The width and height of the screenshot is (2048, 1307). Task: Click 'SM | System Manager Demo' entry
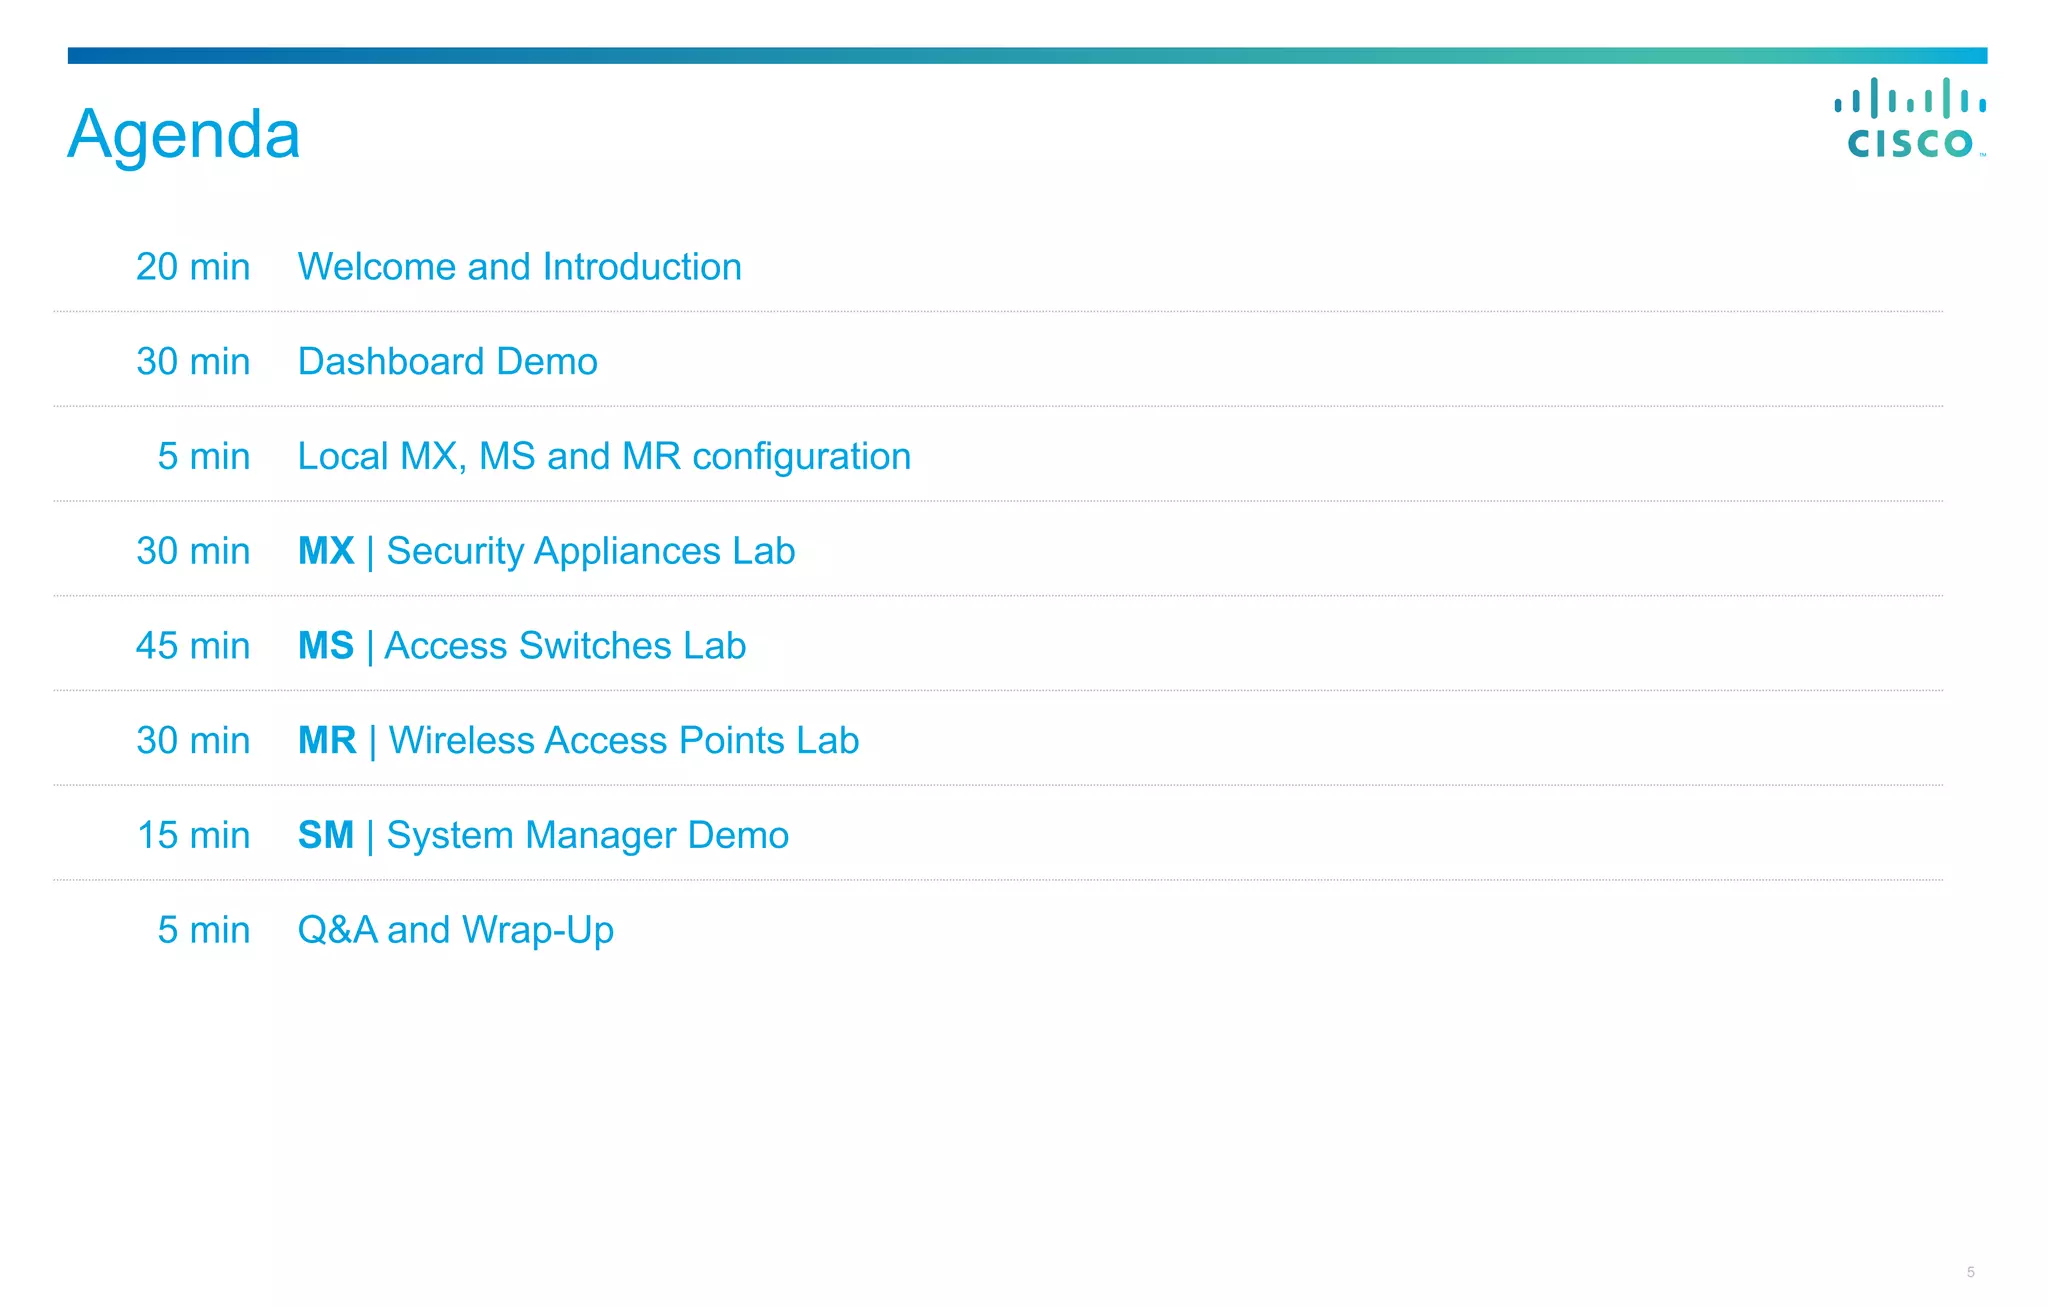pyautogui.click(x=544, y=836)
